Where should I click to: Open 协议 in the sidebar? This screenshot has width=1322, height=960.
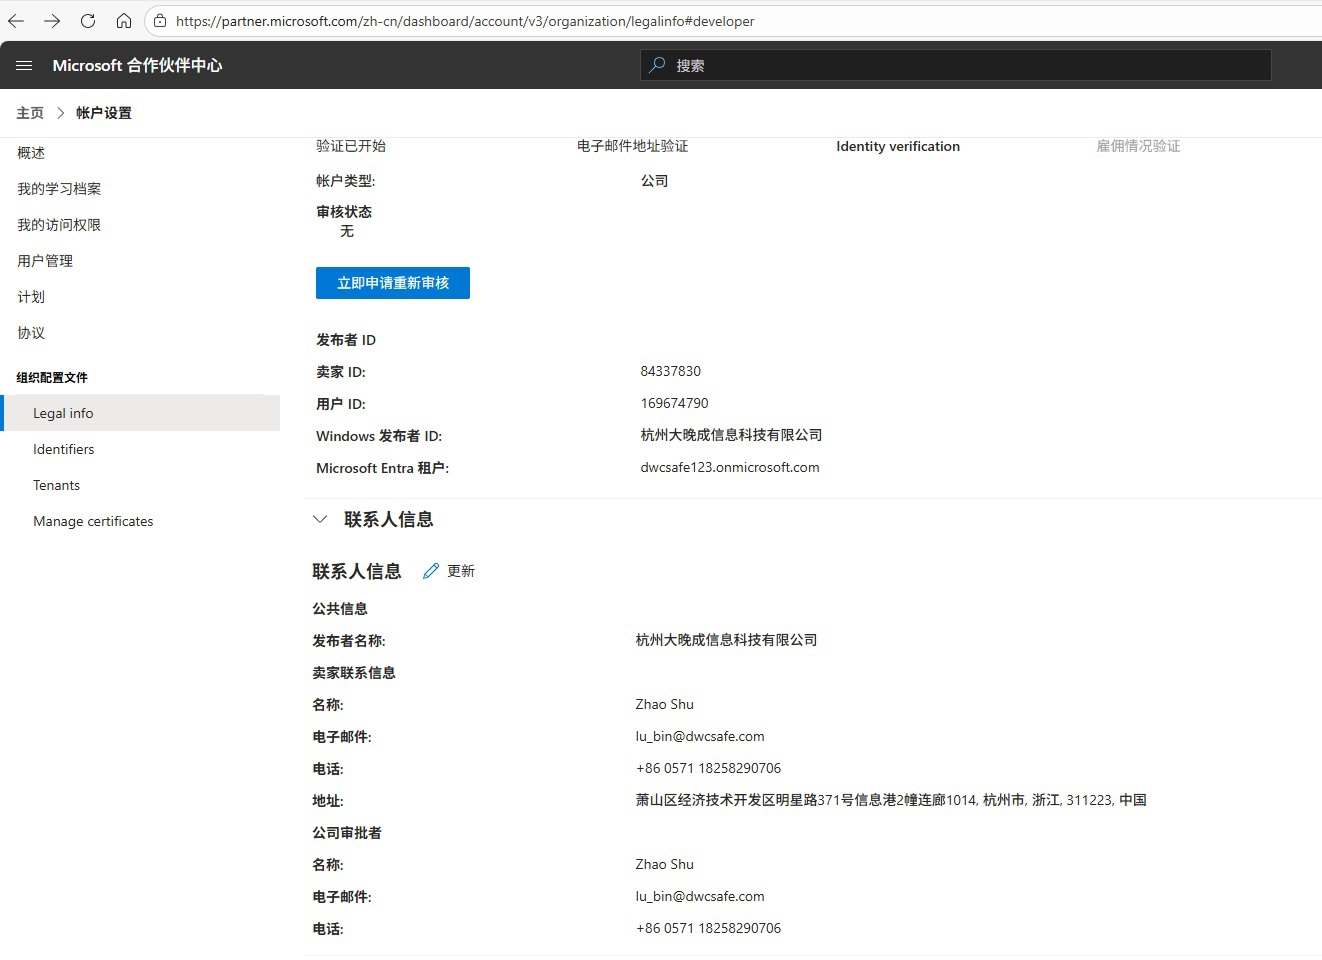tap(31, 333)
